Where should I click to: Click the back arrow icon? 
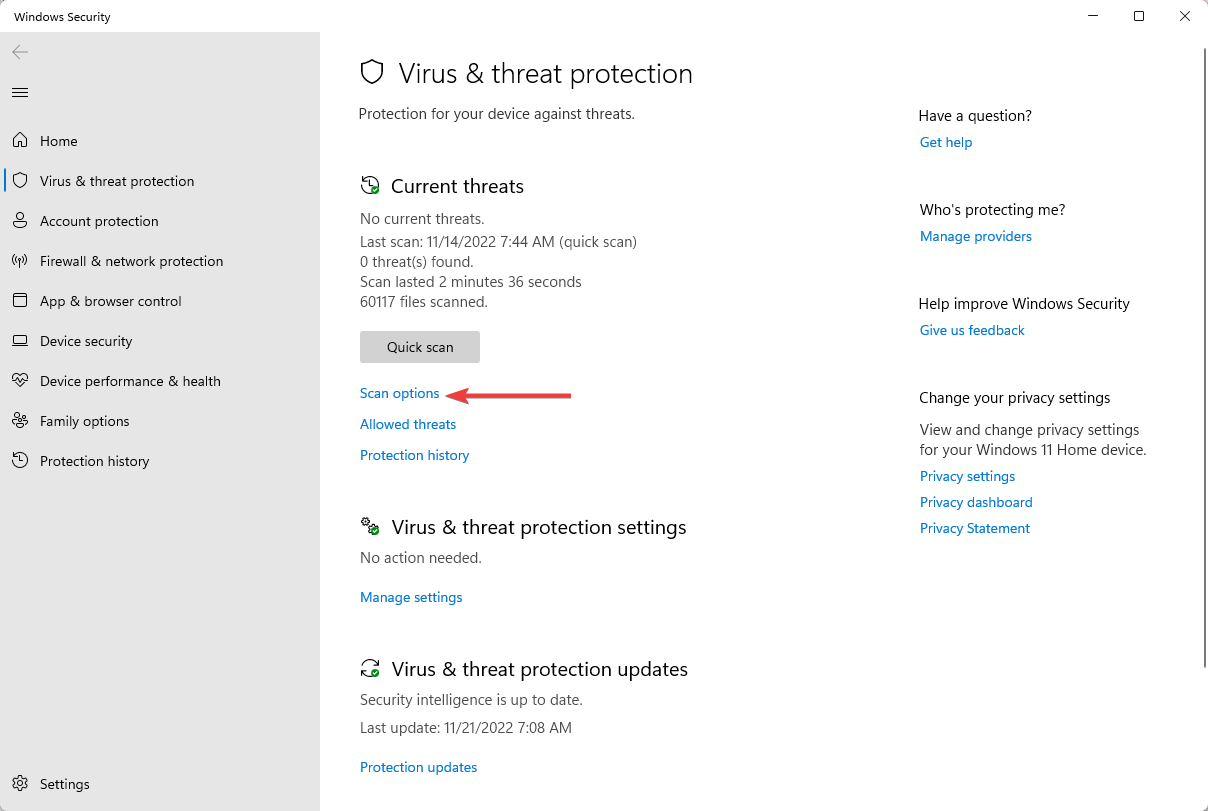coord(20,52)
